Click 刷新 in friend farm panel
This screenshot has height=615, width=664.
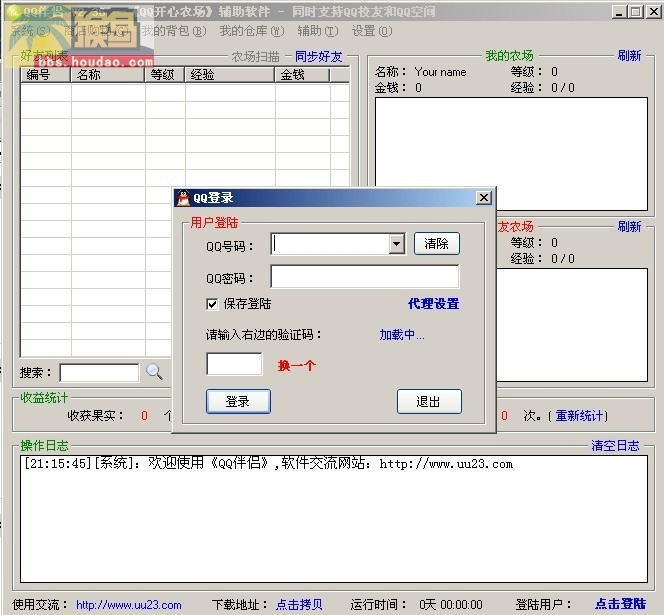click(629, 227)
